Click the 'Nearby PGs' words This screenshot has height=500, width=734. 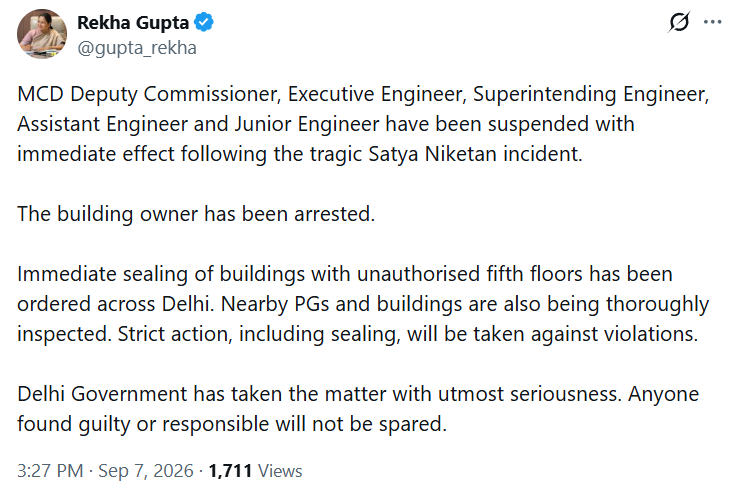click(x=275, y=304)
